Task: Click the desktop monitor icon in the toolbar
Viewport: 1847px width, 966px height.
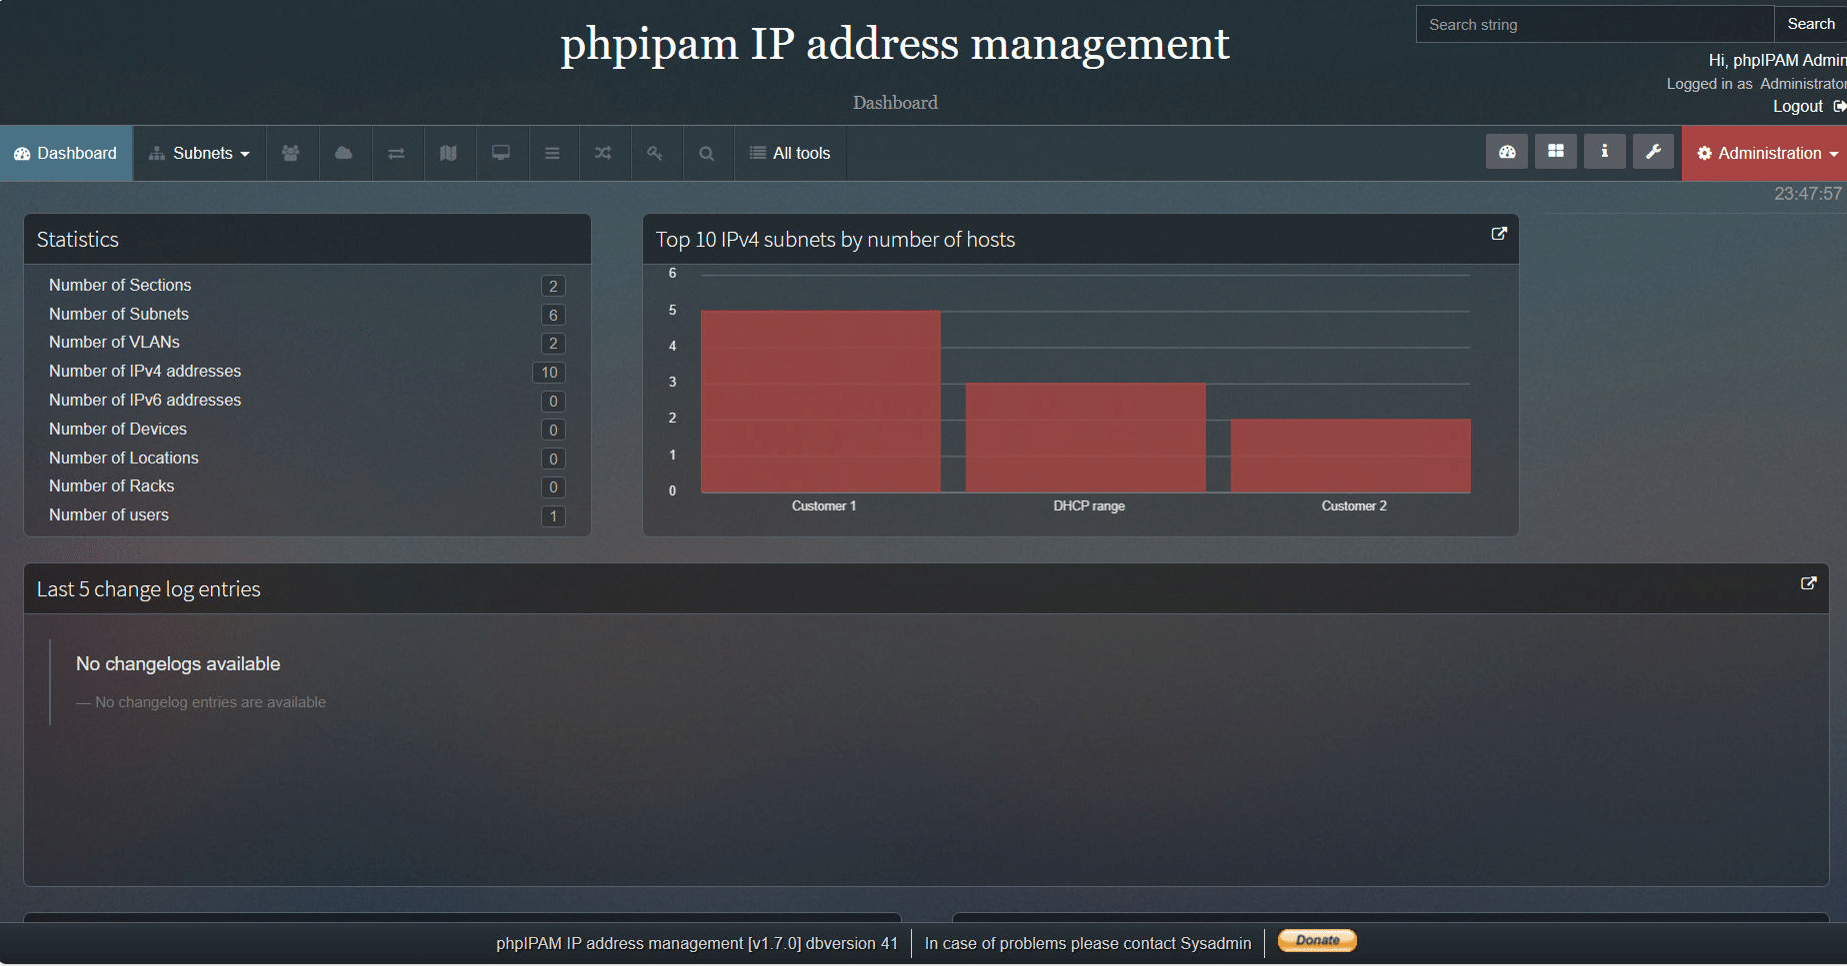Action: click(x=501, y=153)
